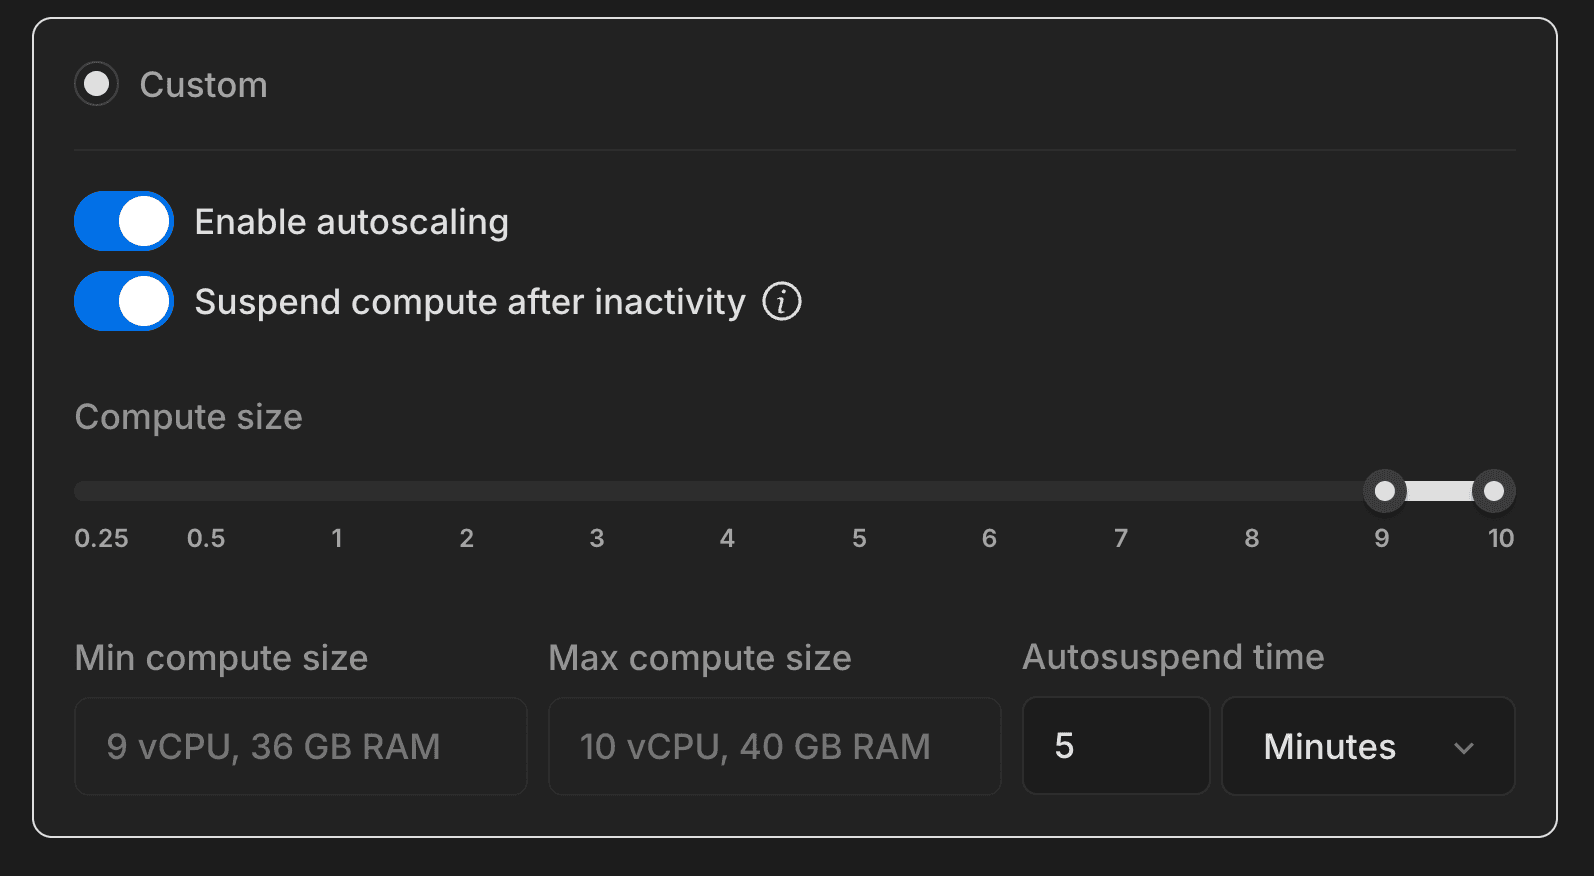The image size is (1594, 876).
Task: Click the Suspend compute after inactivity label
Action: [470, 301]
